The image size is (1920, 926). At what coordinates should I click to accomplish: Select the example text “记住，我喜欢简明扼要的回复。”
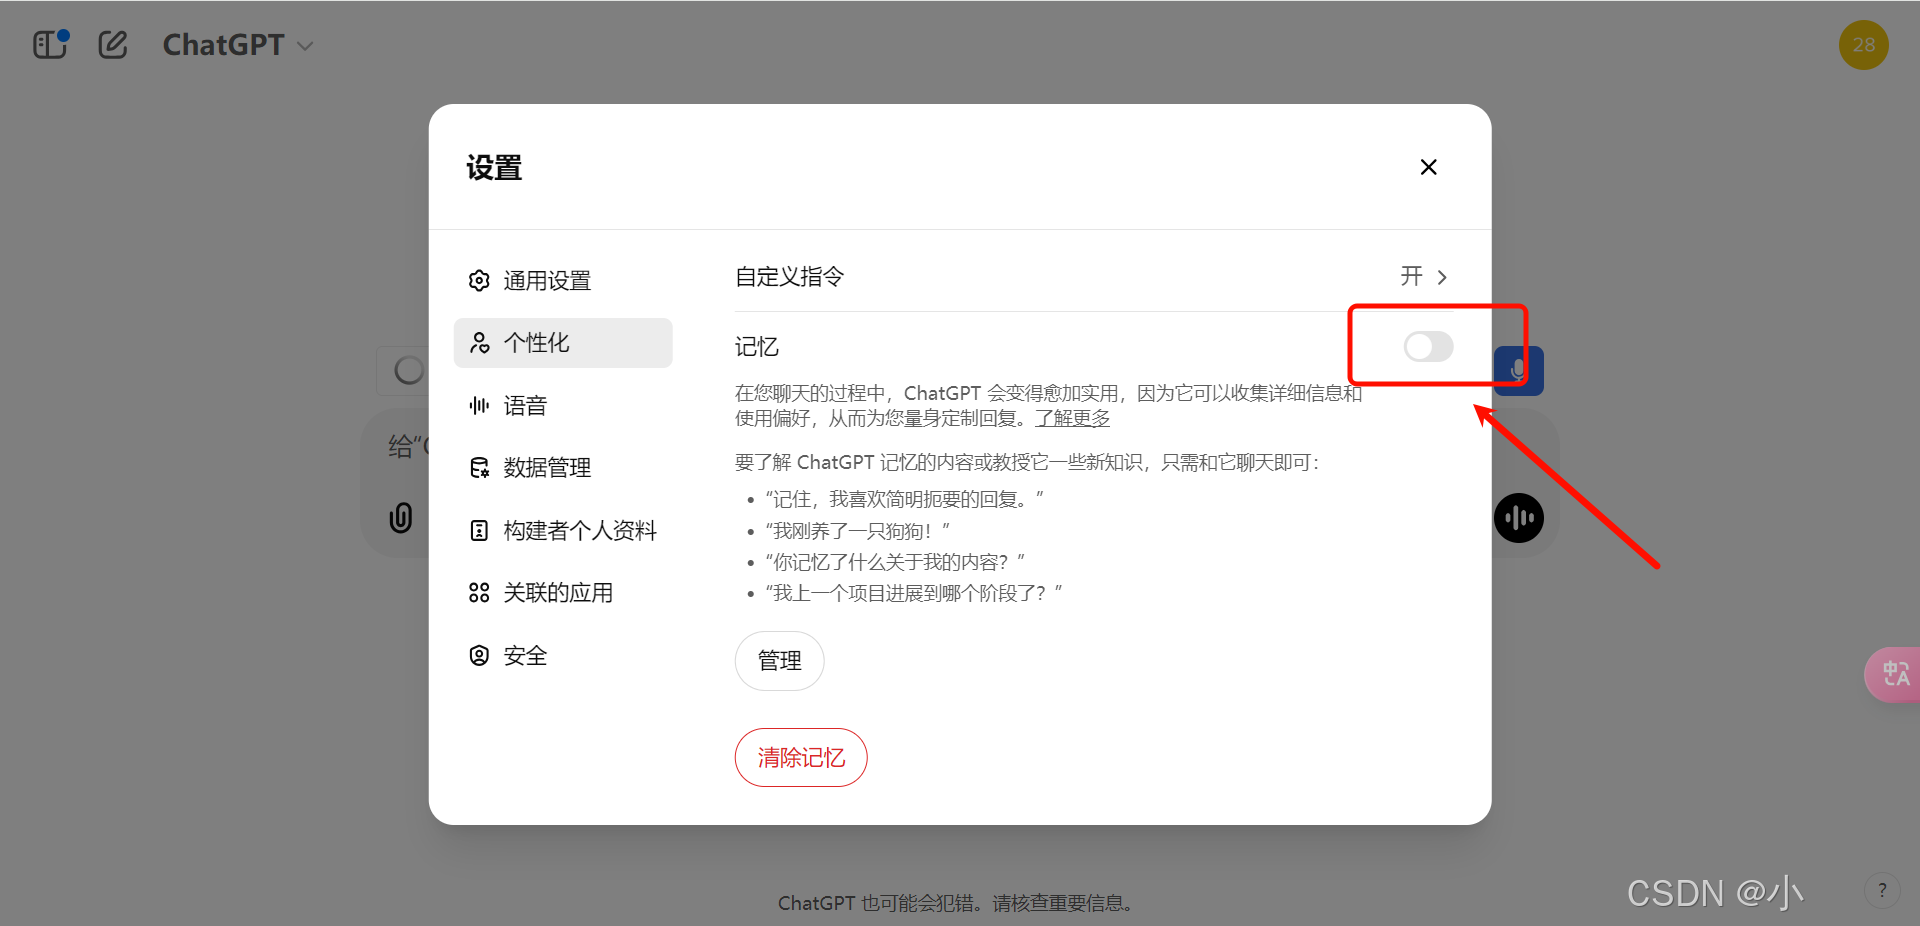point(905,499)
